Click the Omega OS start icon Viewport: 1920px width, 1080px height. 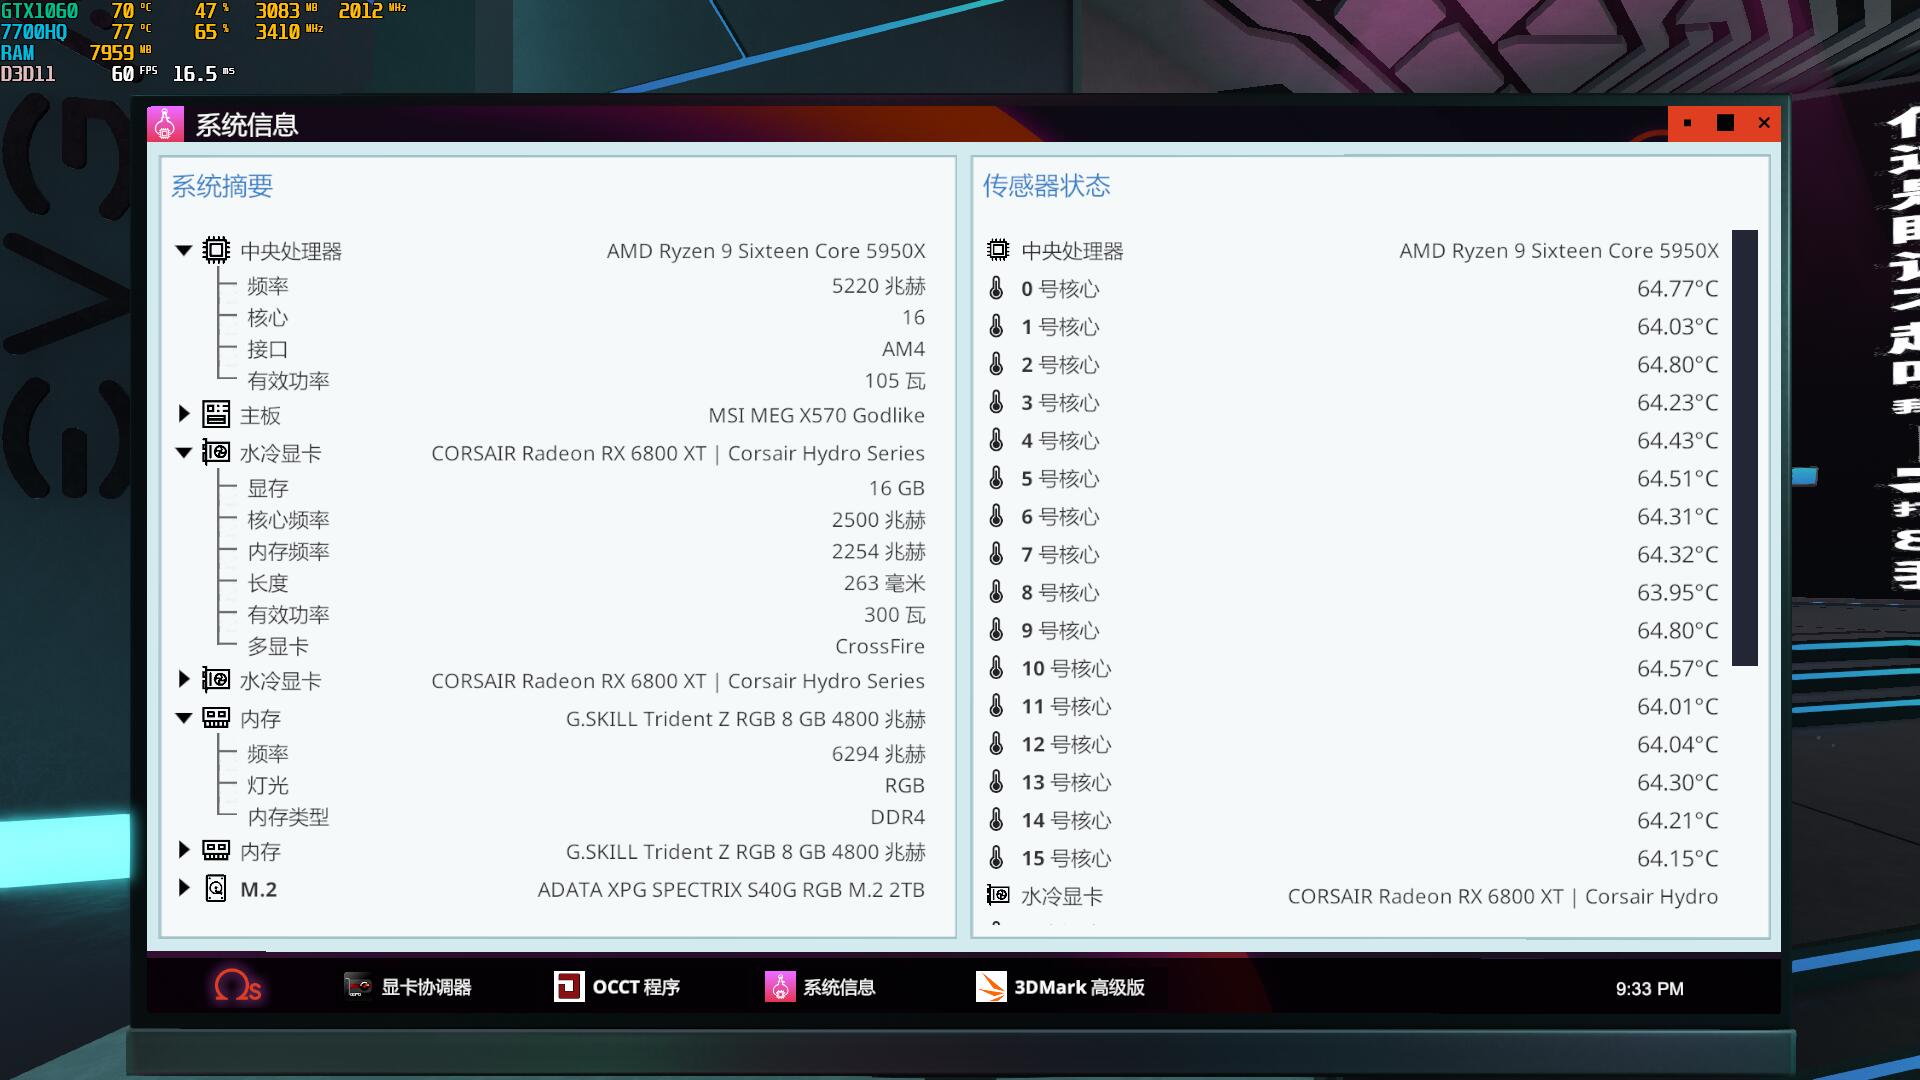click(x=237, y=987)
